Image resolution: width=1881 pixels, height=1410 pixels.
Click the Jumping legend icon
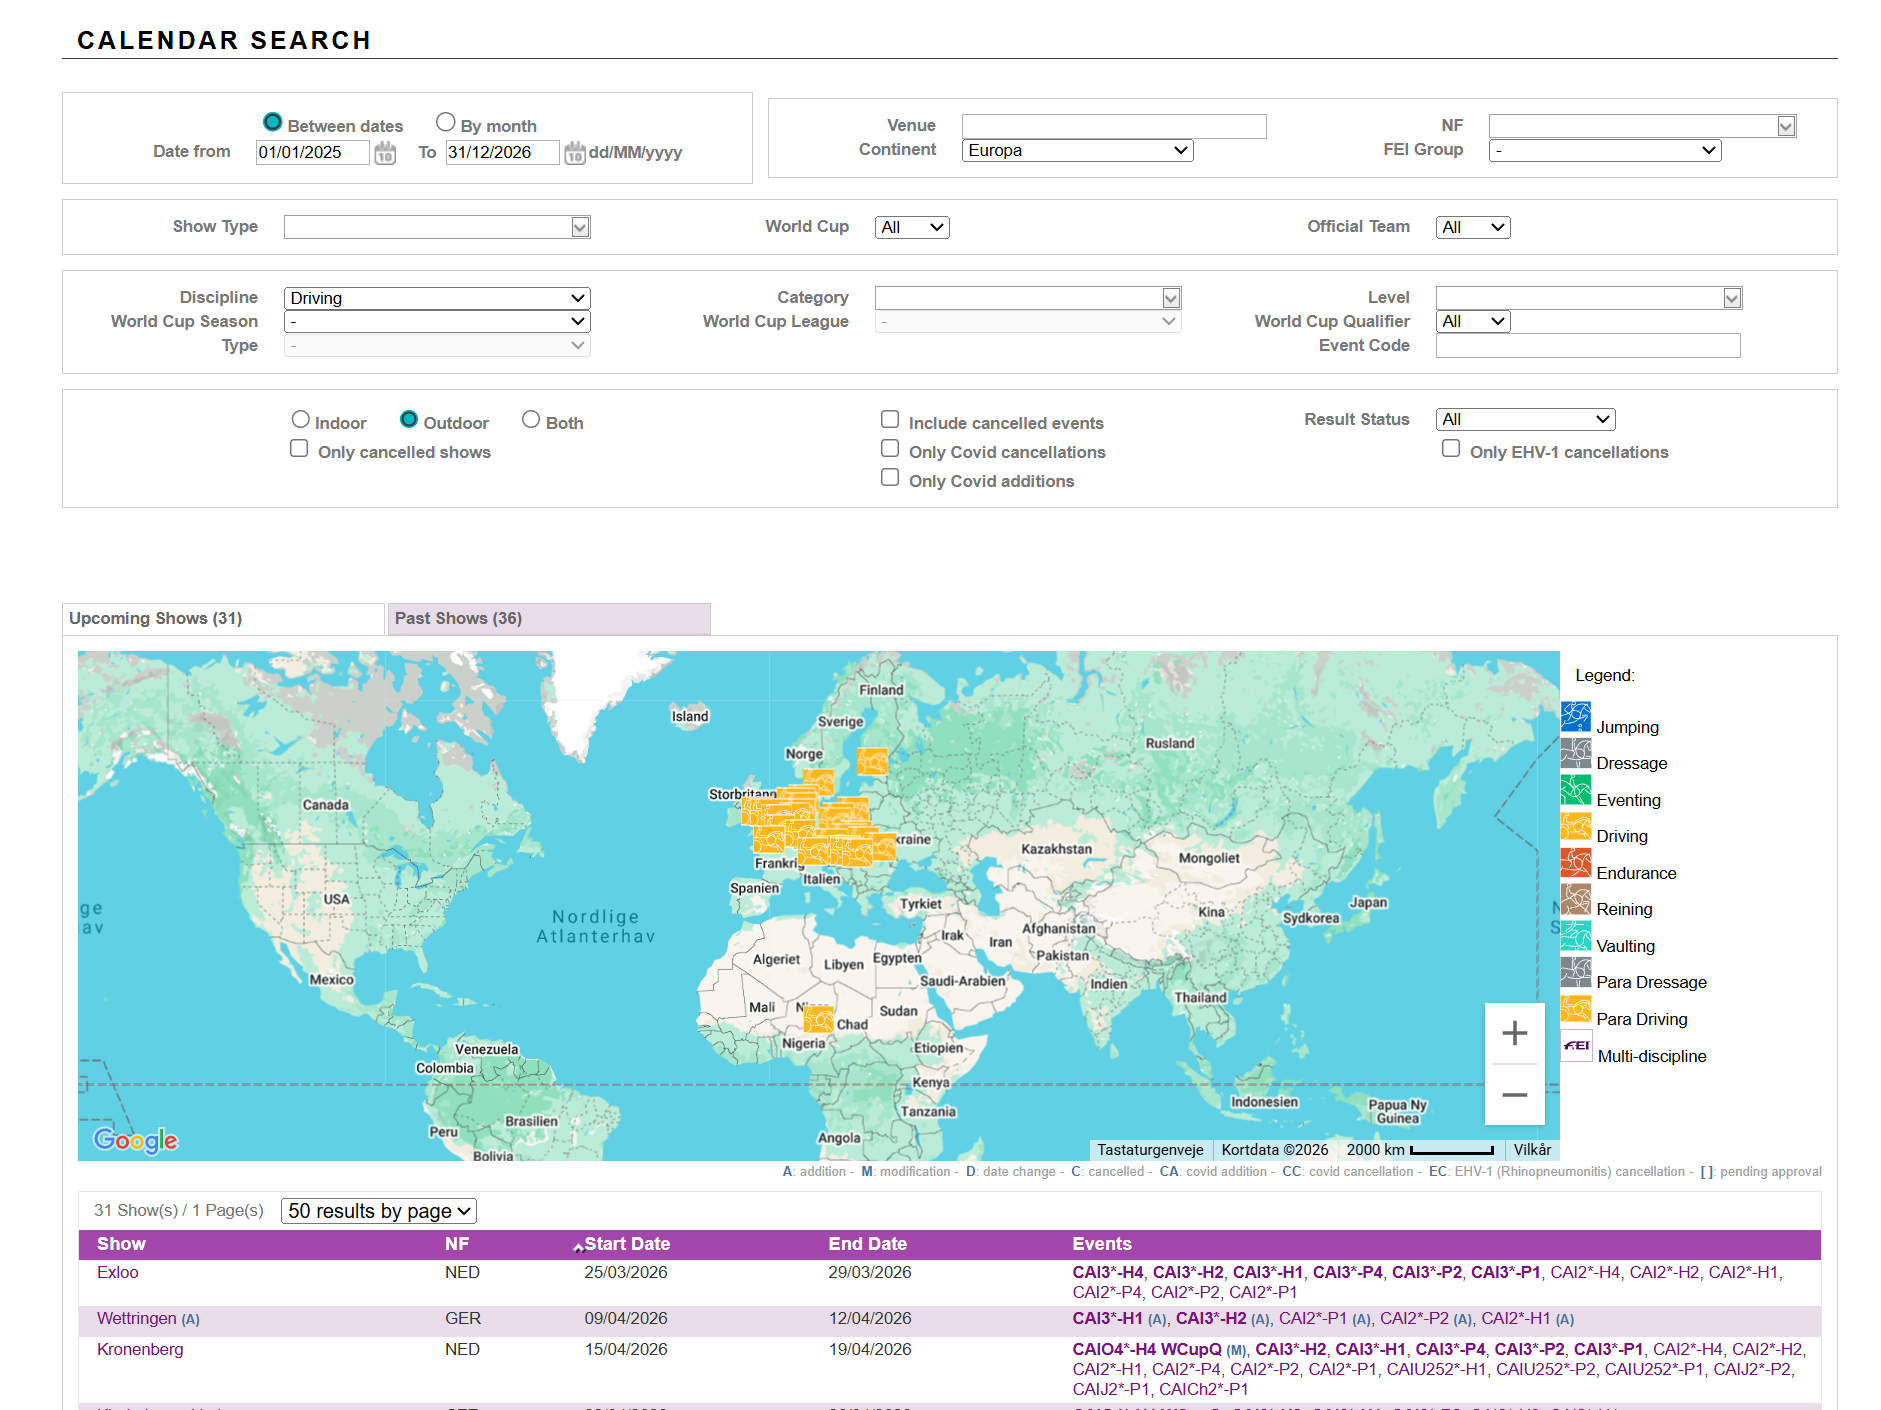pos(1576,717)
